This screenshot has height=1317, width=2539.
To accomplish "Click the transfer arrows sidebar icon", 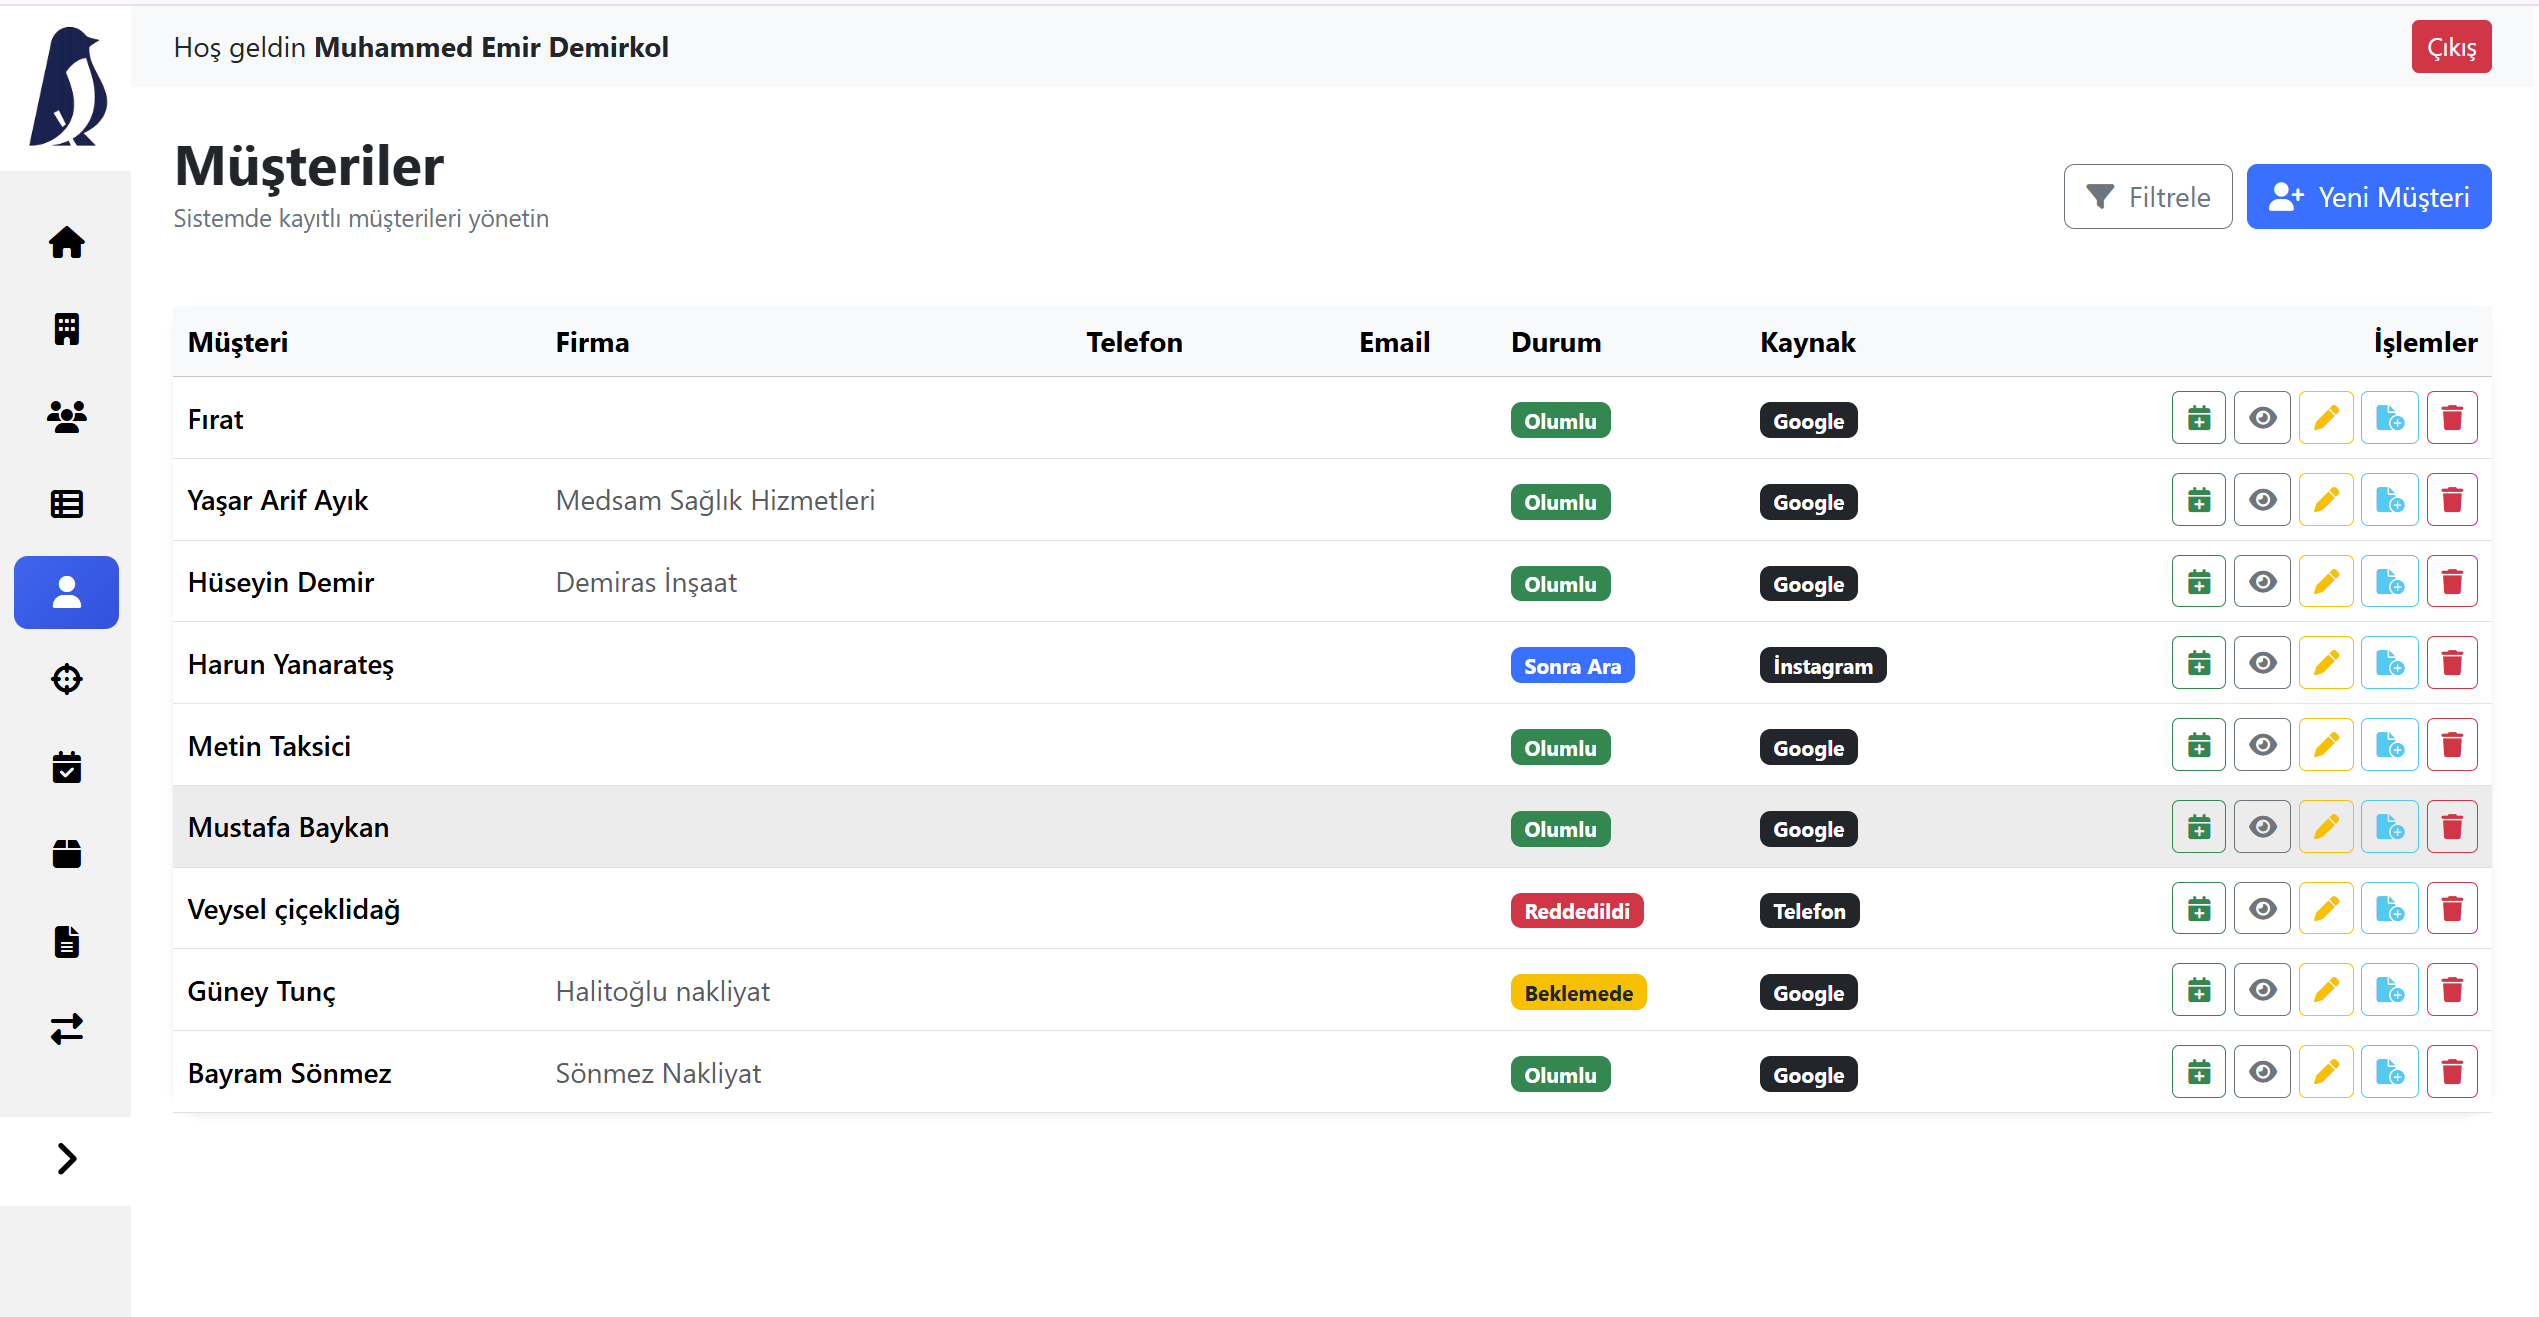I will (x=66, y=1029).
